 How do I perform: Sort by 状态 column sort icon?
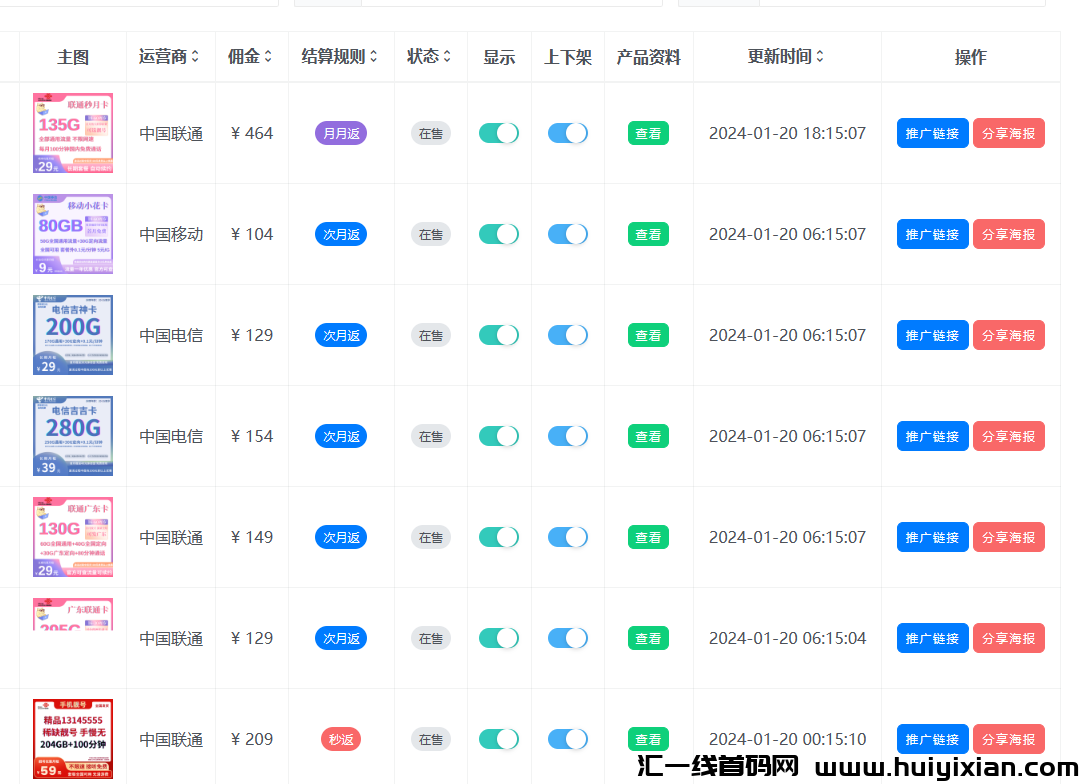447,57
